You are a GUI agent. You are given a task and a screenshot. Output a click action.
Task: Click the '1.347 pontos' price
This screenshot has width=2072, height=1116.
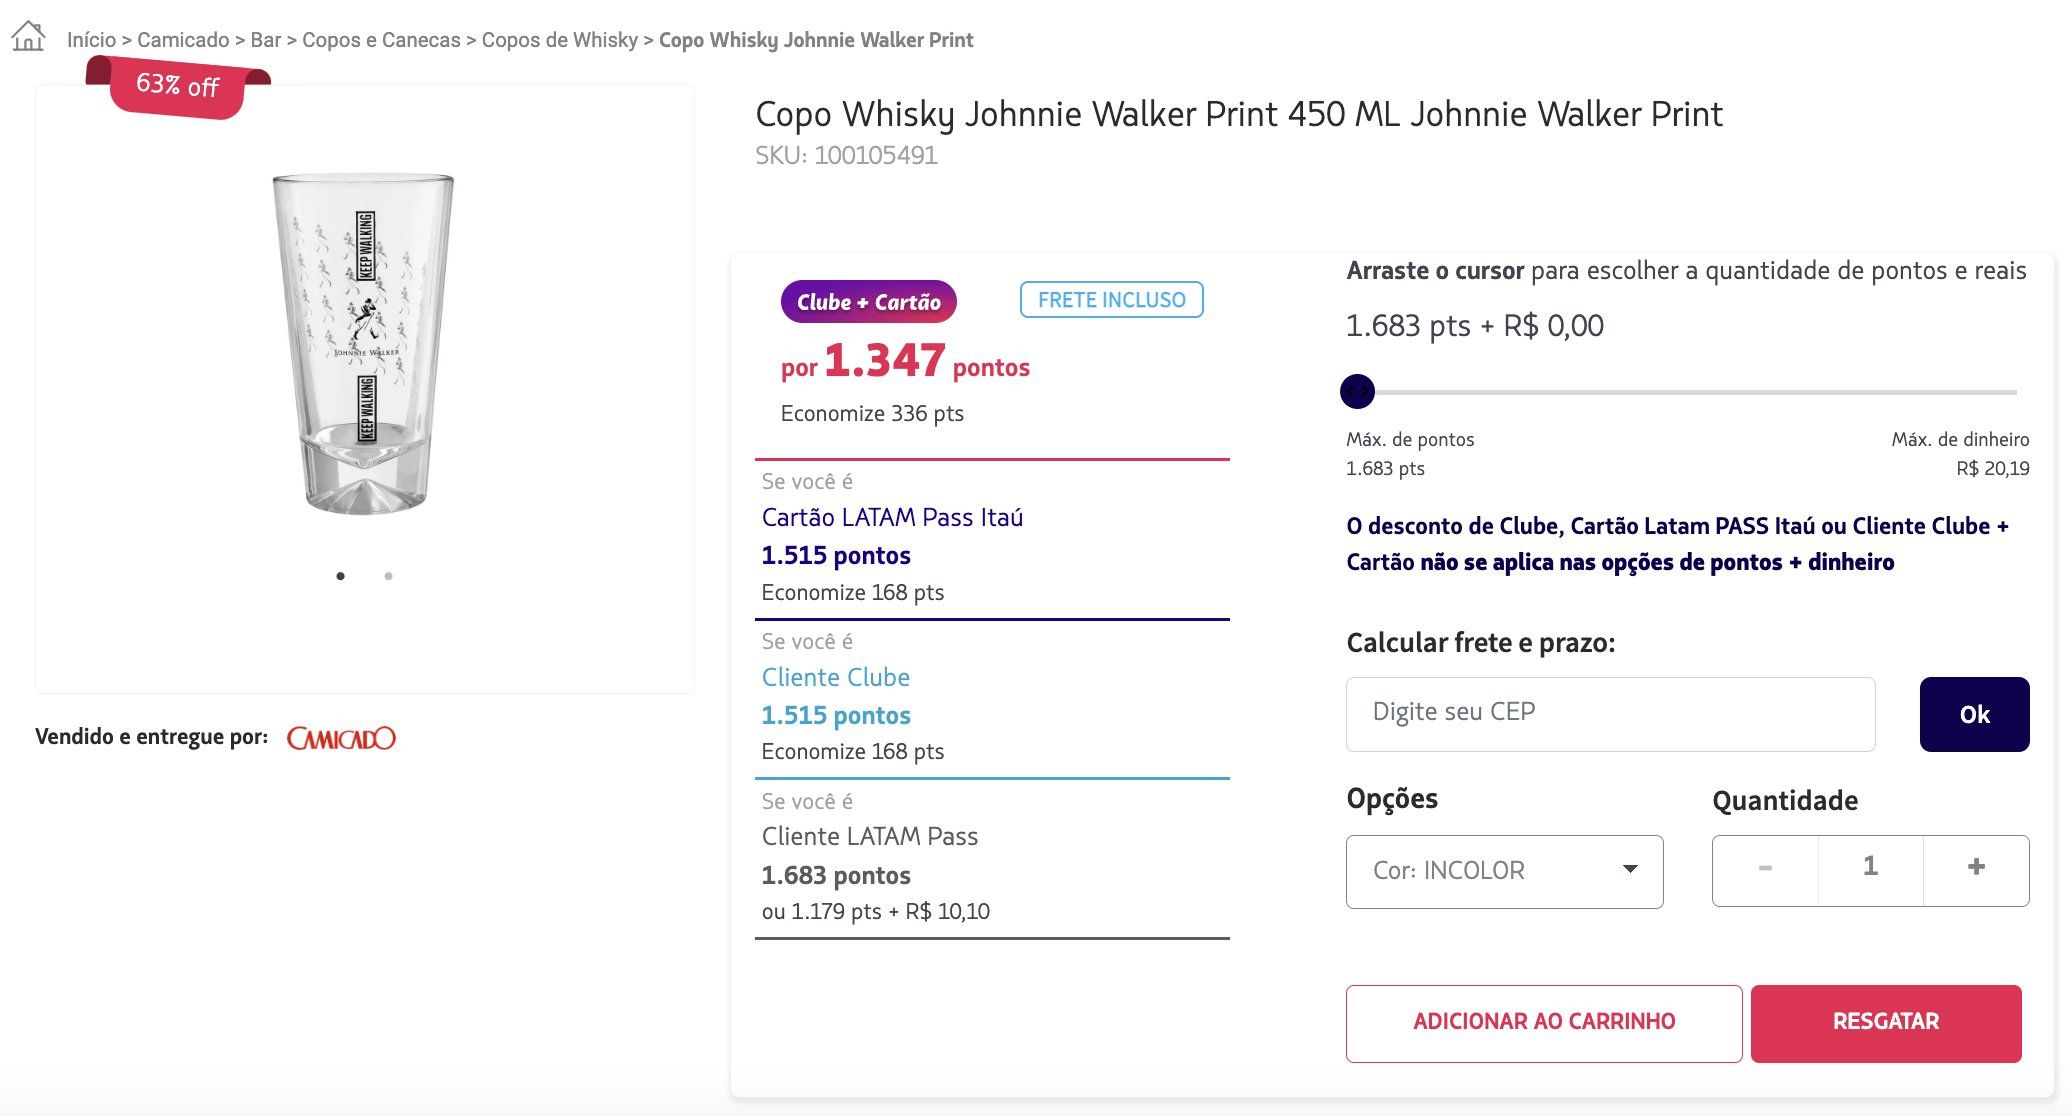926,362
